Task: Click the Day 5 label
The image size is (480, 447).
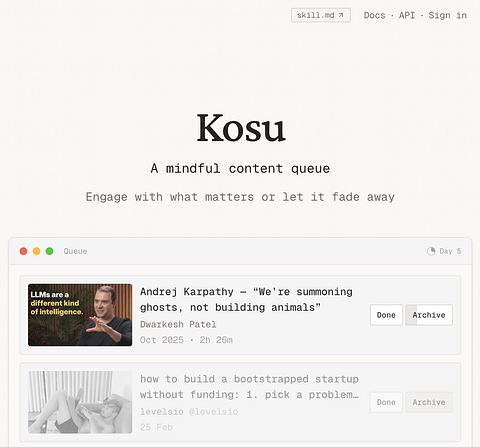Action: pos(450,251)
